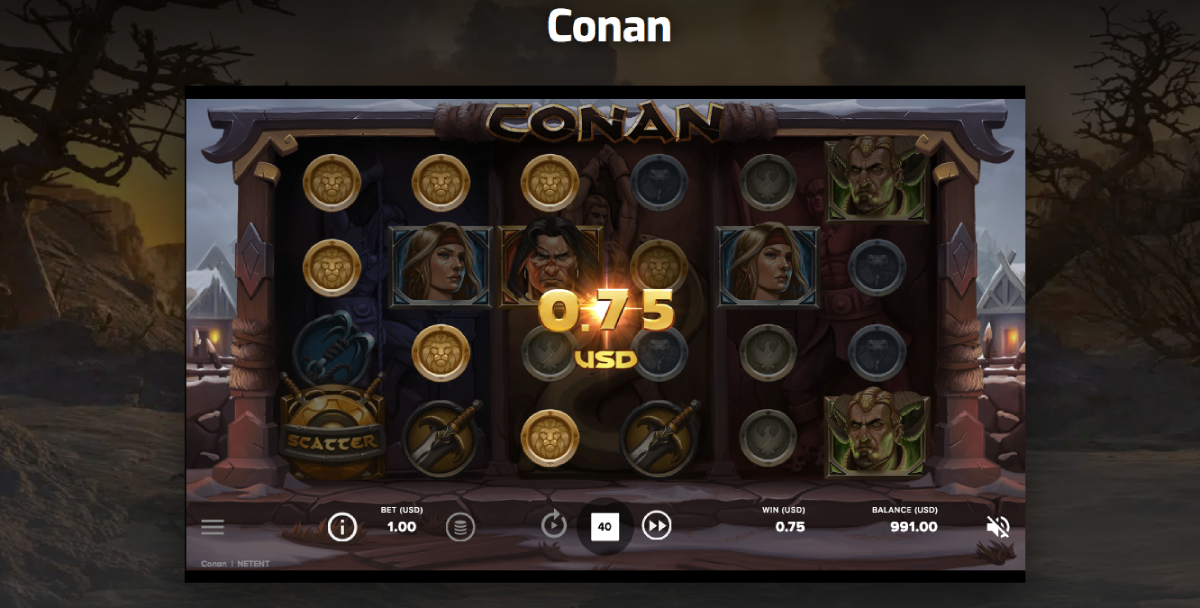Viewport: 1200px width, 608px height.
Task: Click the blue serpent emblem symbol
Action: pos(332,346)
